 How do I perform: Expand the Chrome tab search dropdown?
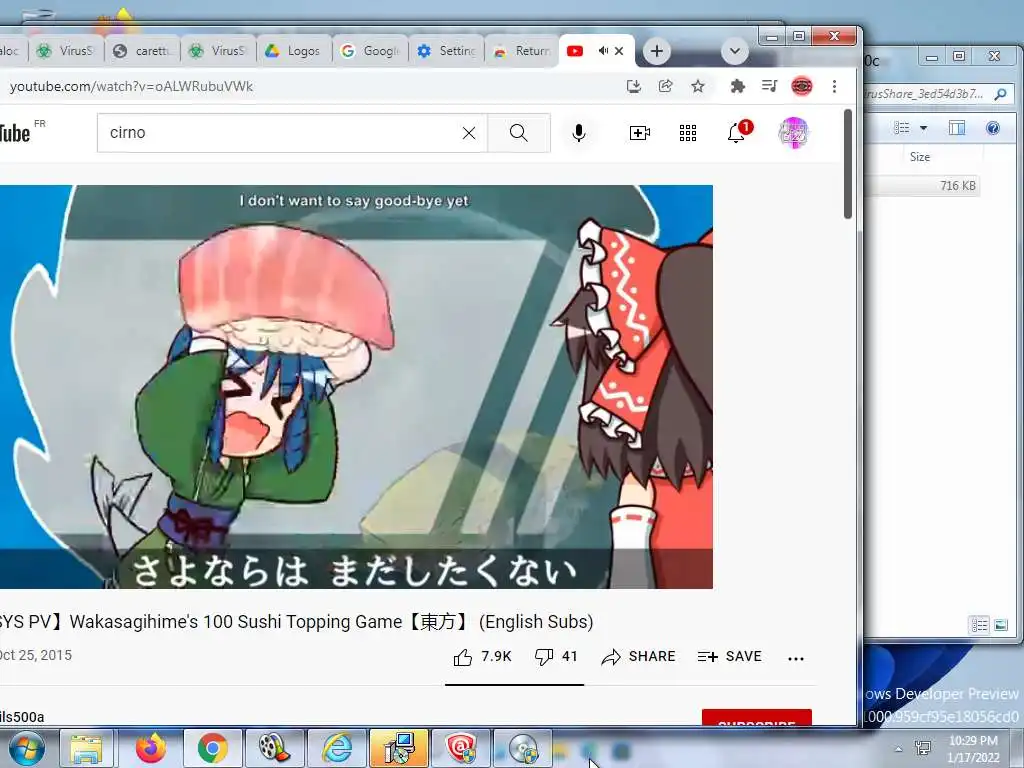[735, 51]
